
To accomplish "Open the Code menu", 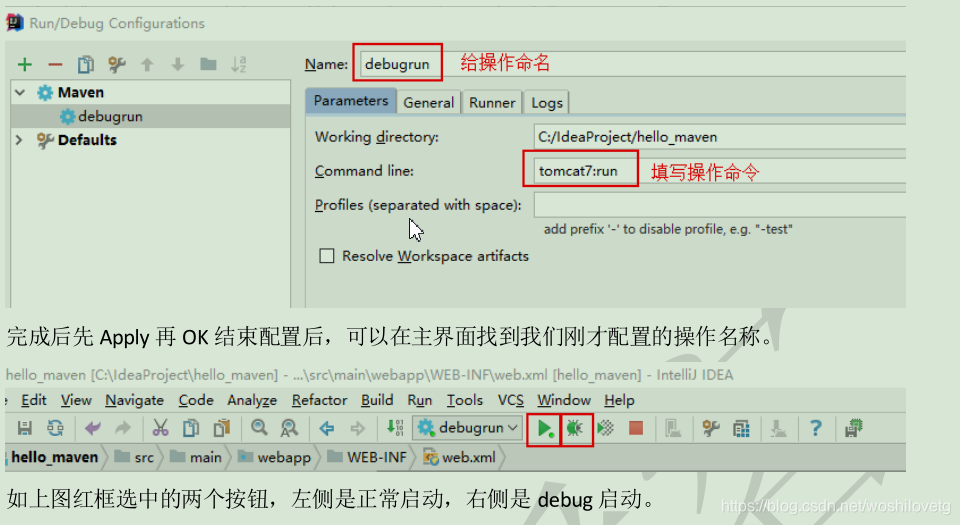I will (x=196, y=400).
